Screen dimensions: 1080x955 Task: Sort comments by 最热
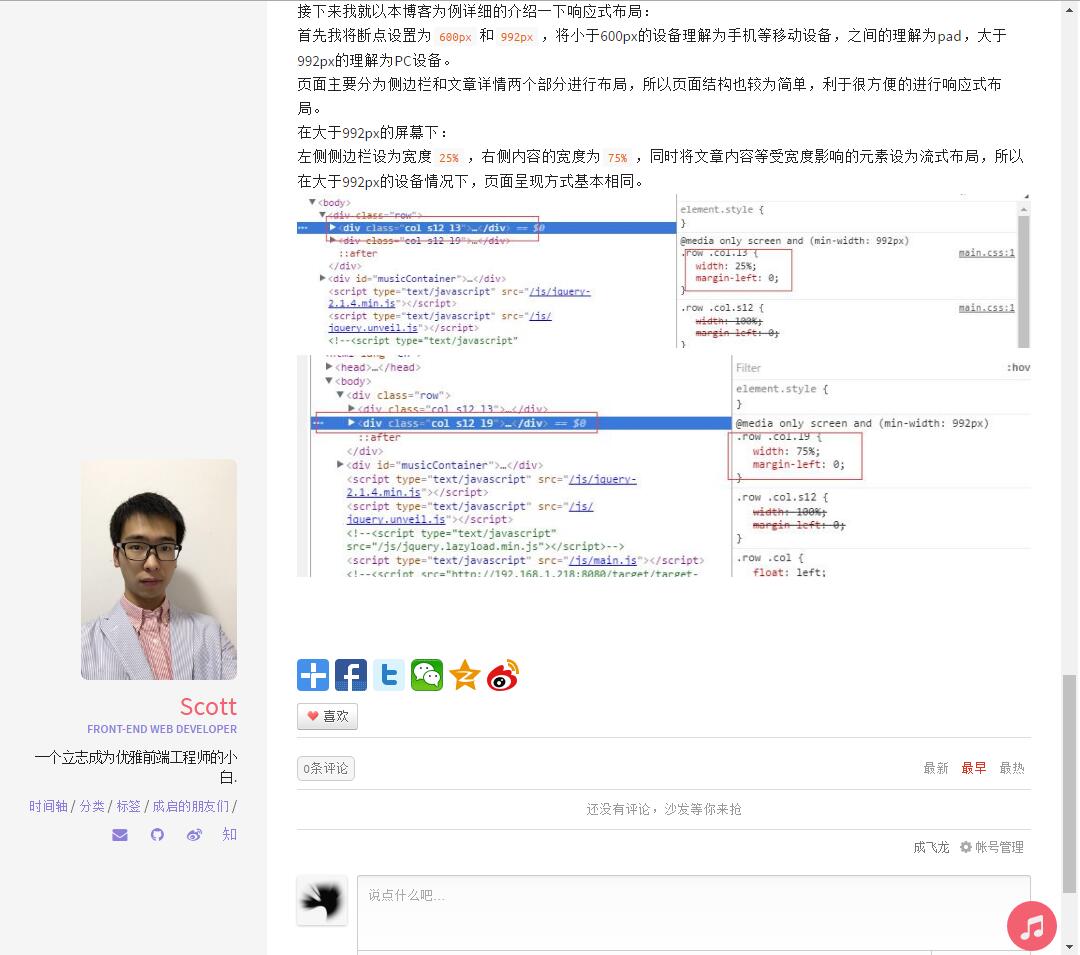pyautogui.click(x=1012, y=768)
